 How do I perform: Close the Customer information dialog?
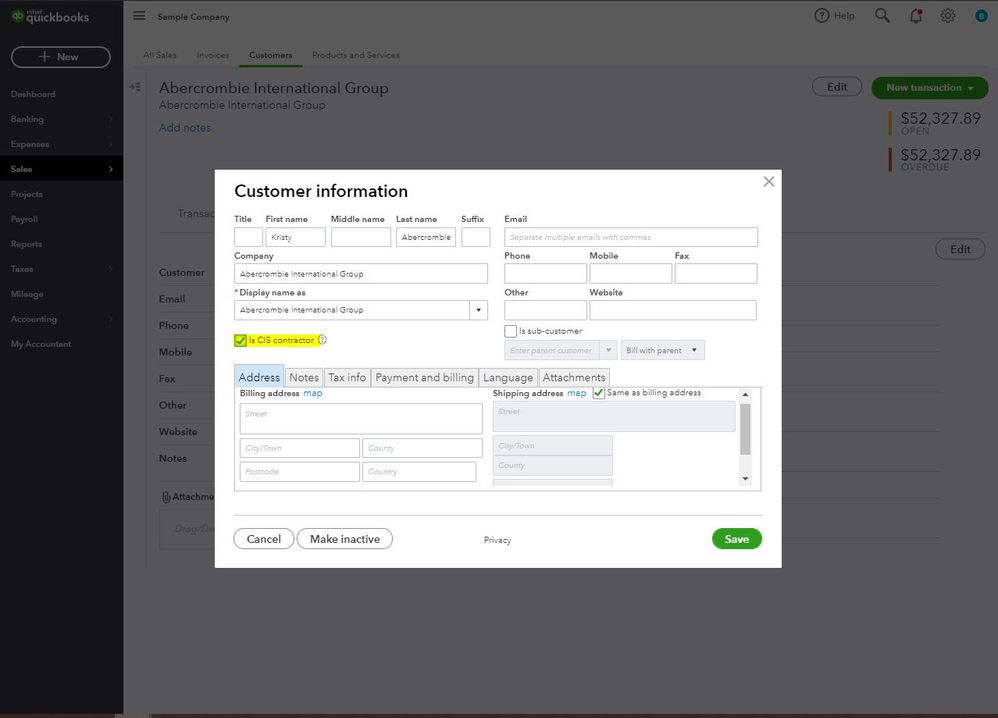pos(768,181)
